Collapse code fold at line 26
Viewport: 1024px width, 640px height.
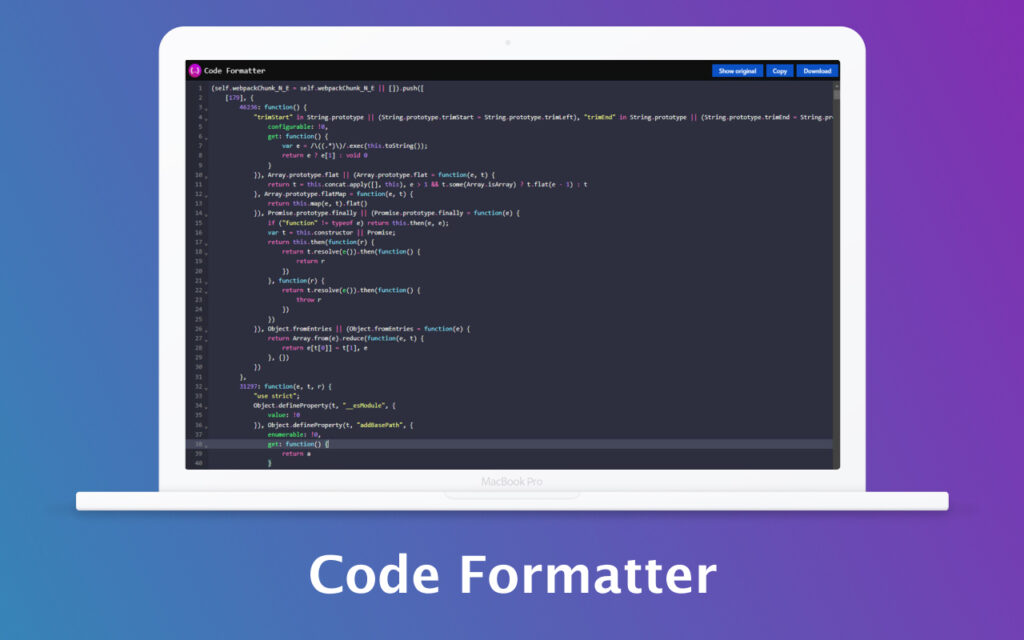pyautogui.click(x=206, y=330)
